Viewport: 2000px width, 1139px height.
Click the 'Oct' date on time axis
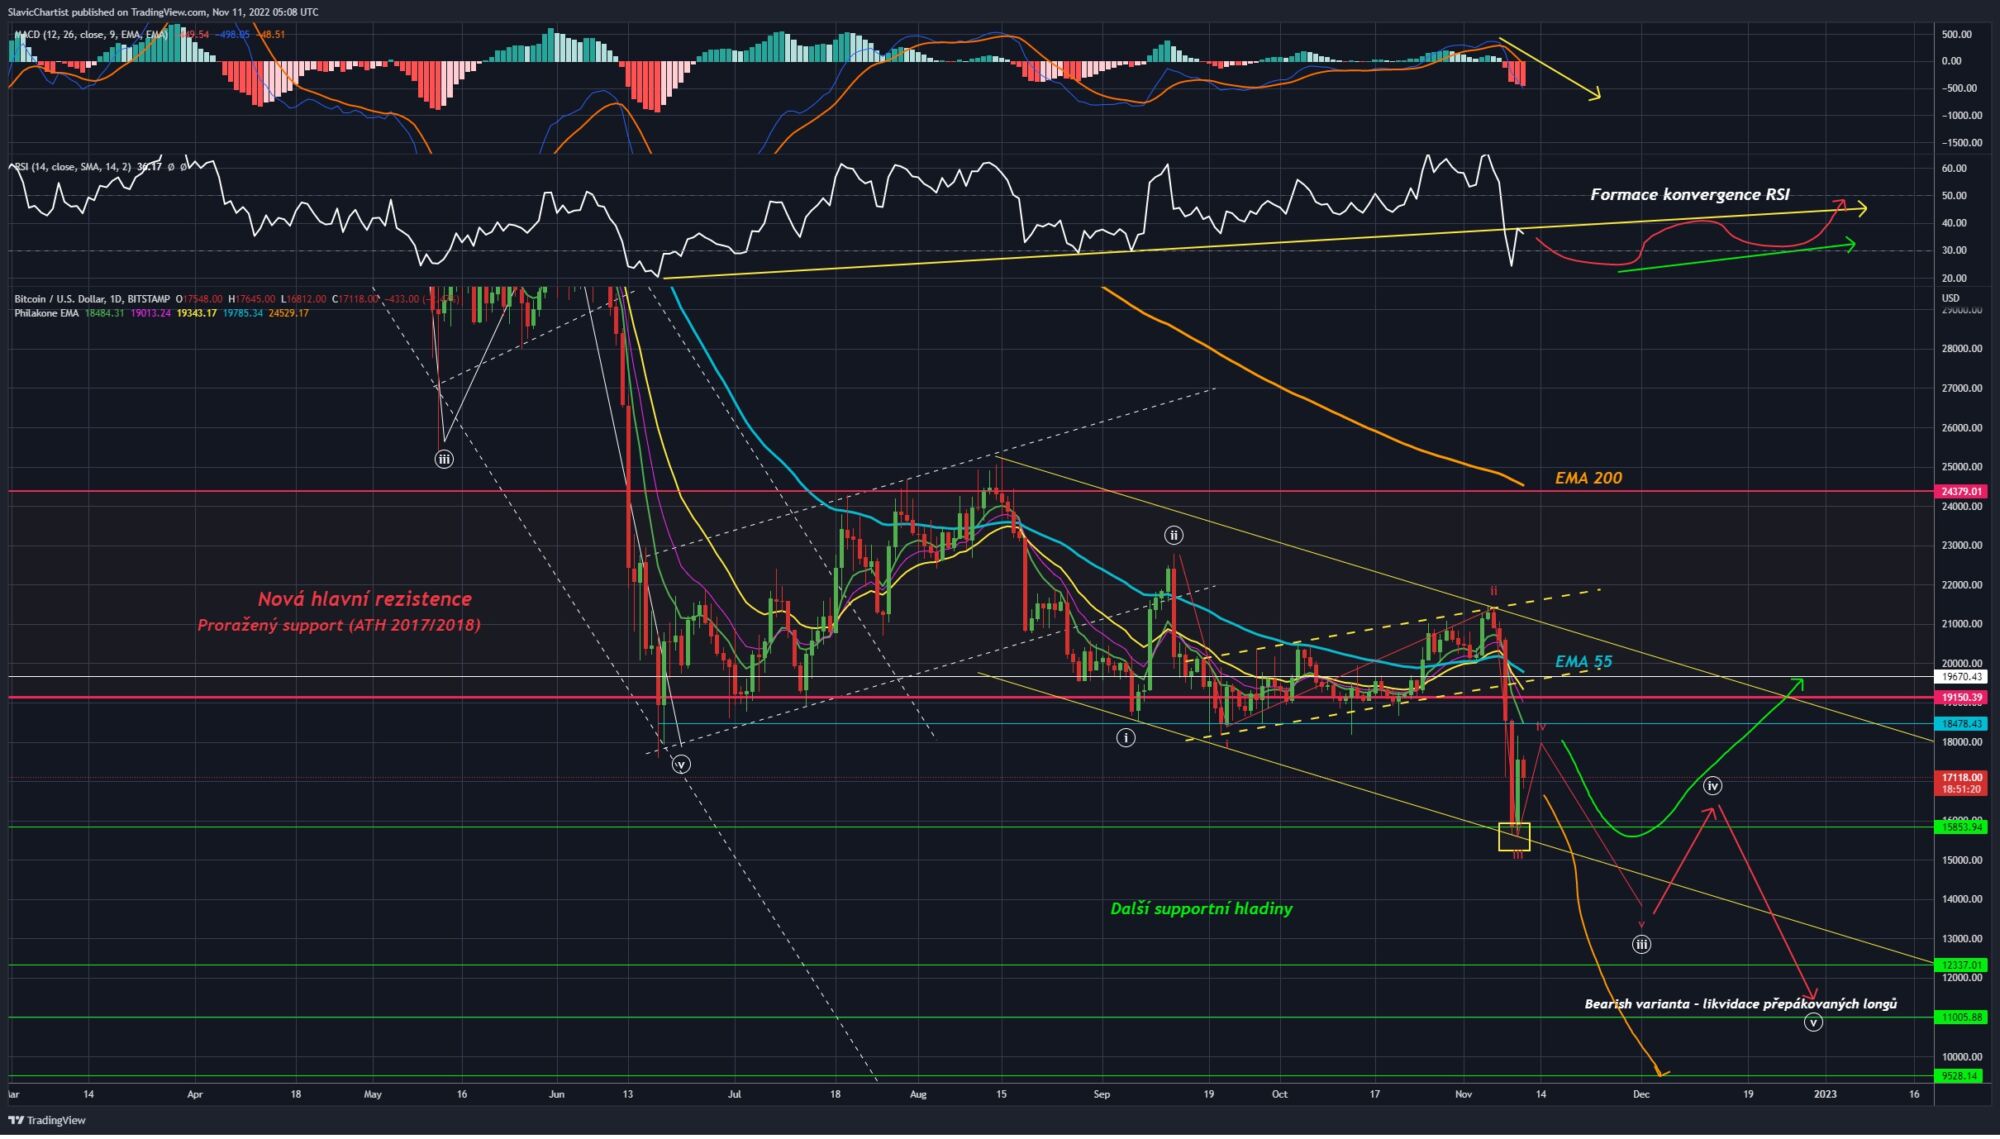pos(1279,1094)
